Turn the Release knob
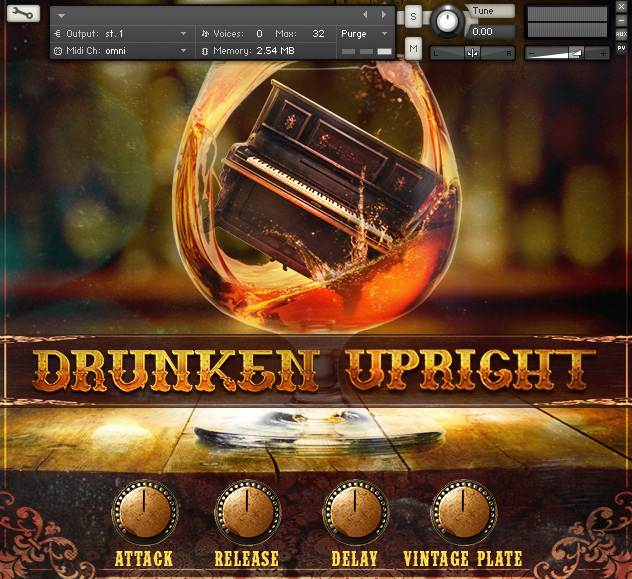The width and height of the screenshot is (632, 579). click(x=248, y=511)
